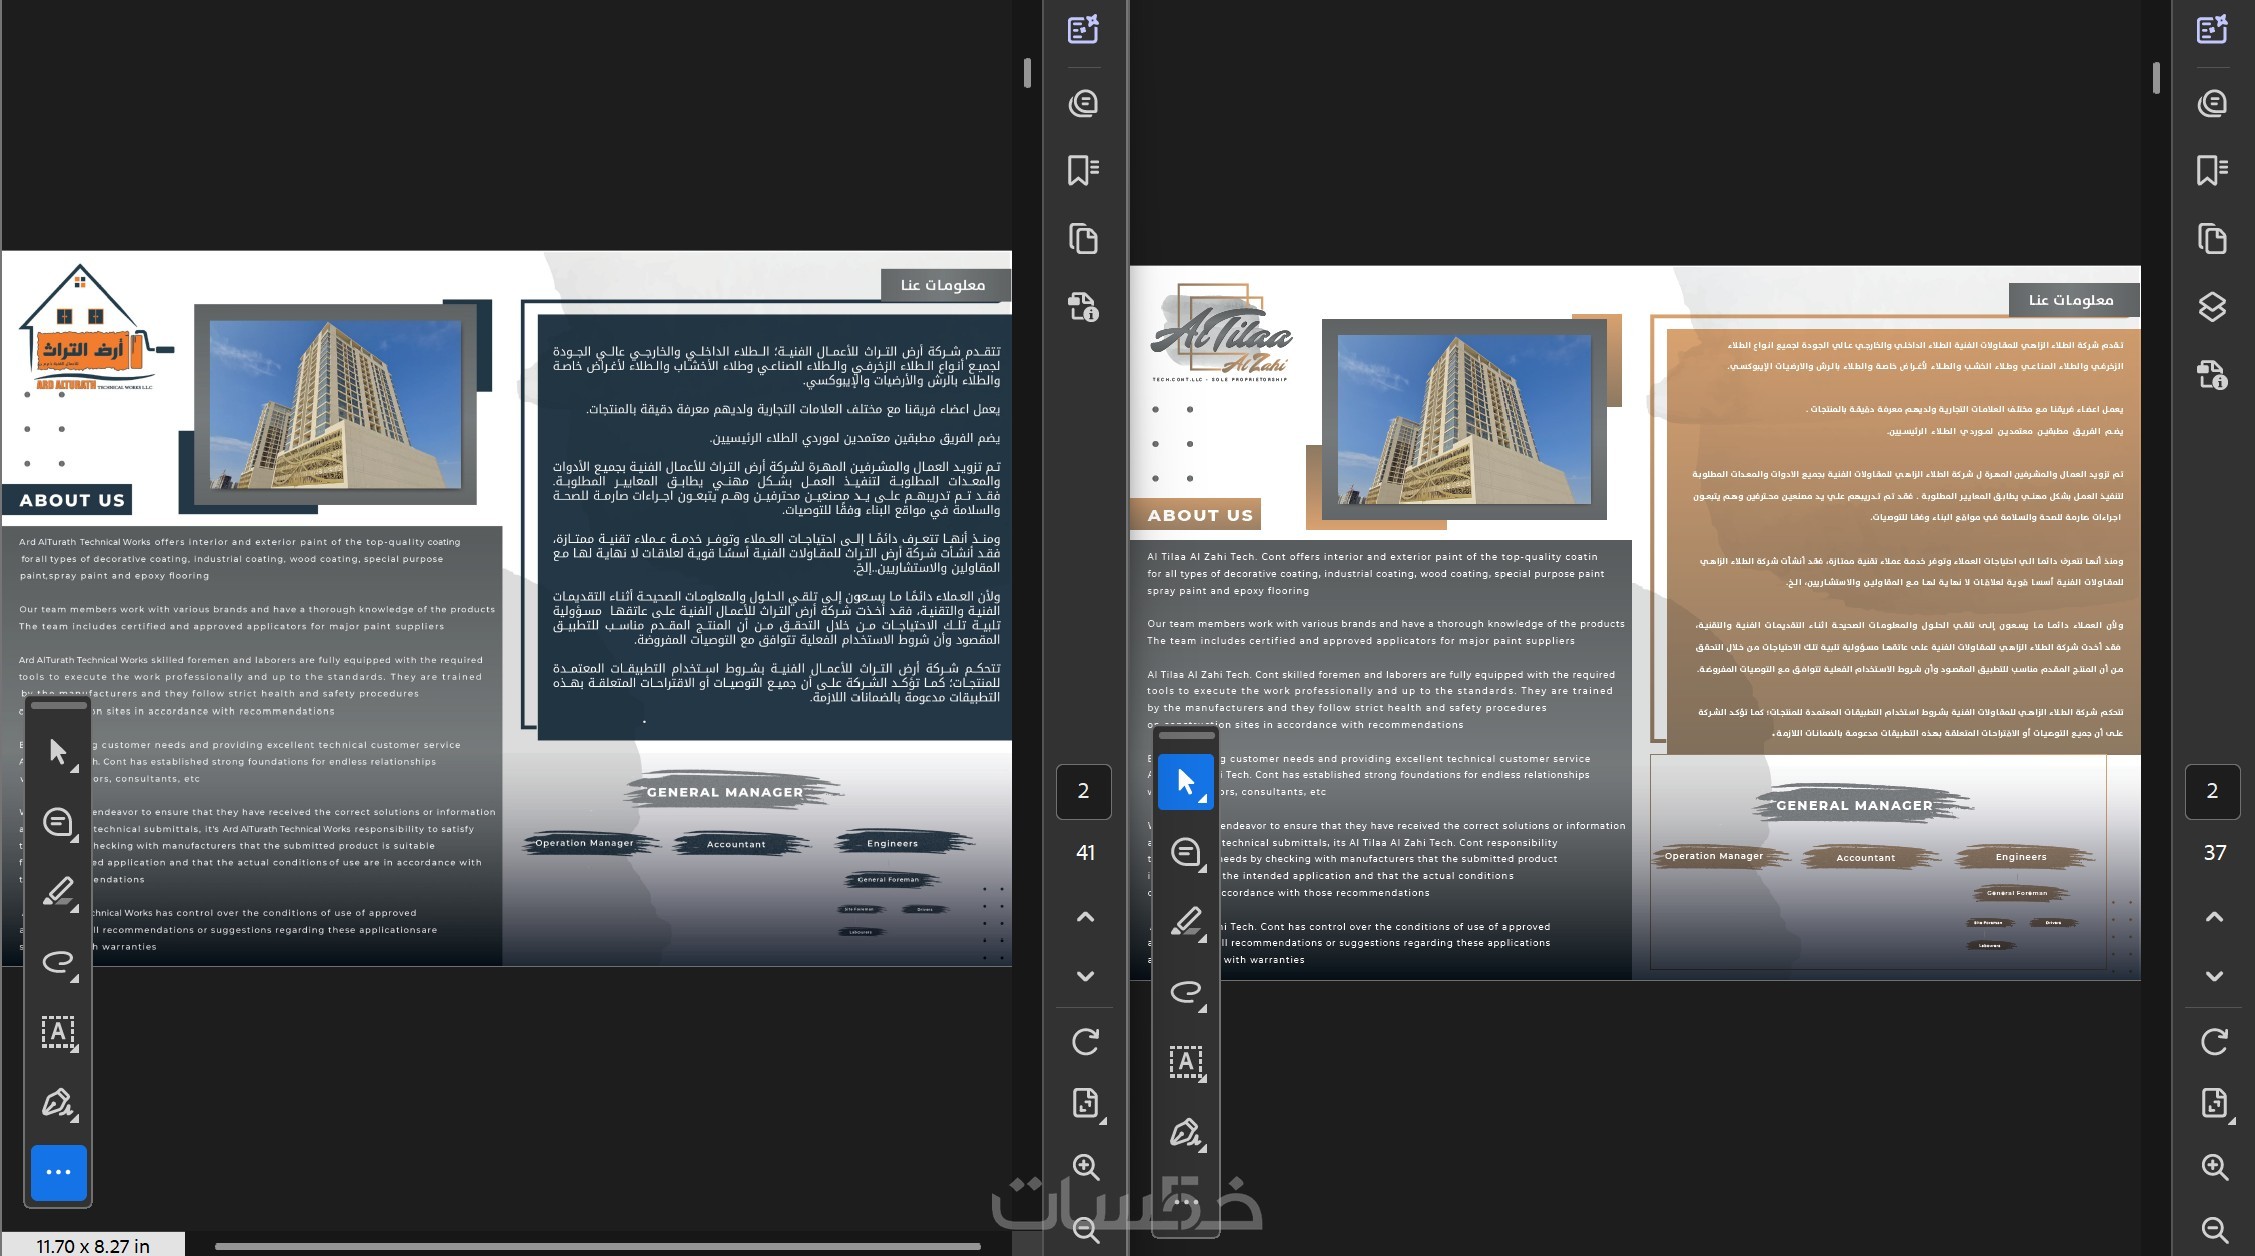Click blue more tools button in left toolbar
Image resolution: width=2255 pixels, height=1256 pixels.
point(58,1172)
